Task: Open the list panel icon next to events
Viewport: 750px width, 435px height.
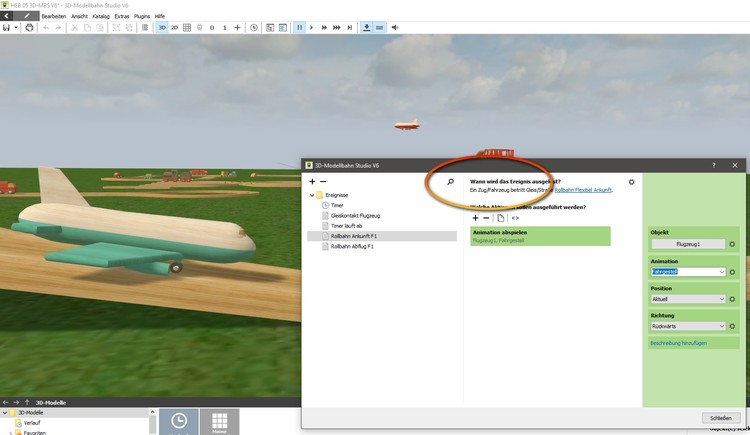Action: click(x=283, y=28)
